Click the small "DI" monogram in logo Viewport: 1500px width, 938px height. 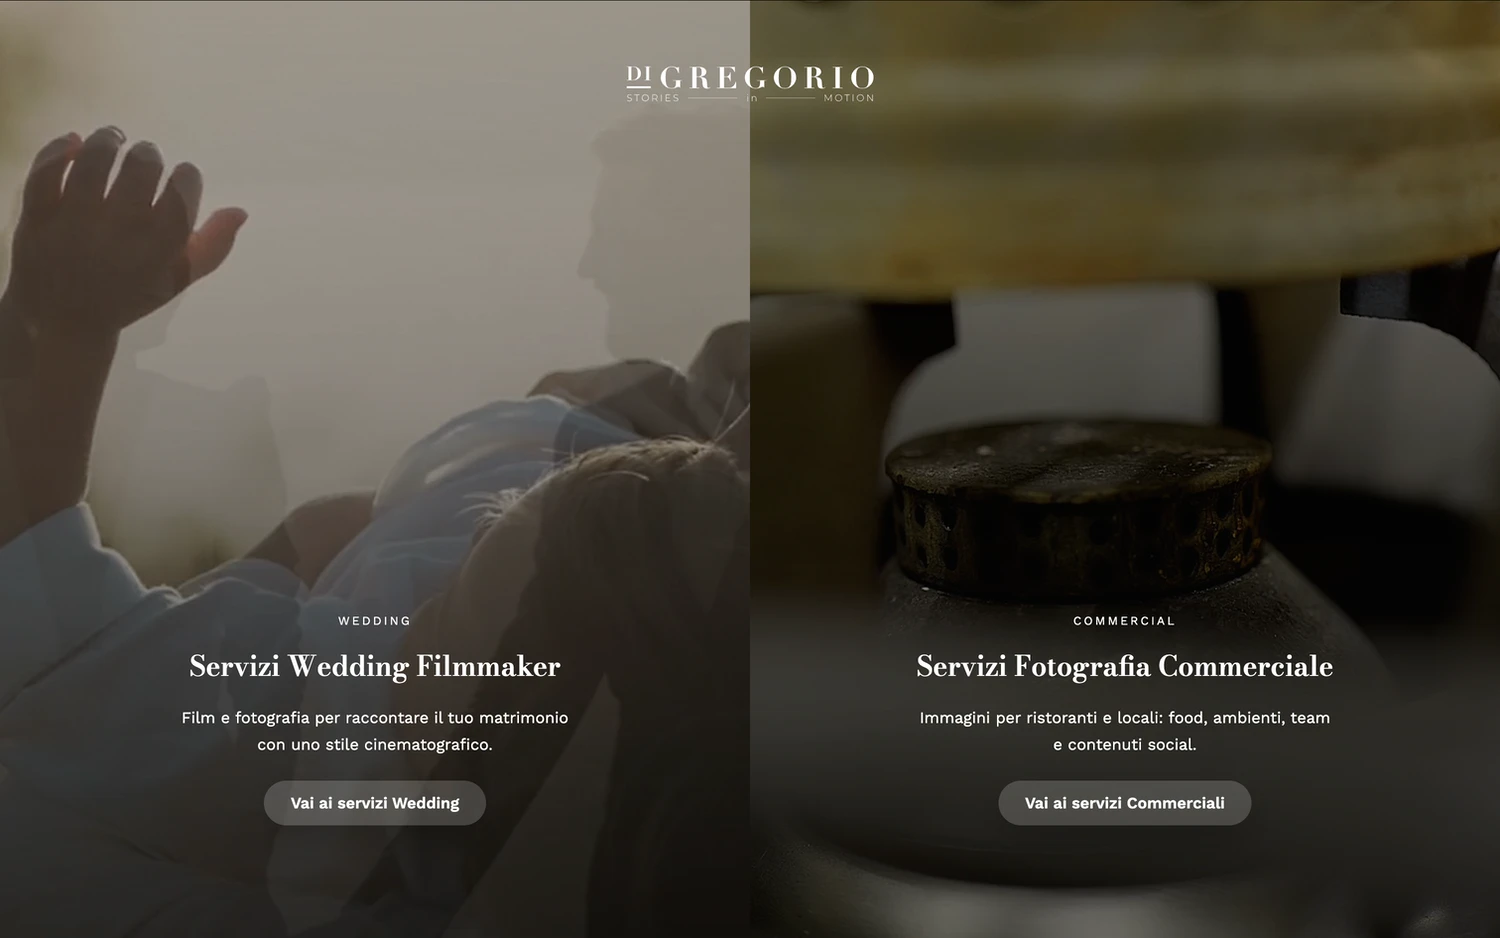coord(638,74)
